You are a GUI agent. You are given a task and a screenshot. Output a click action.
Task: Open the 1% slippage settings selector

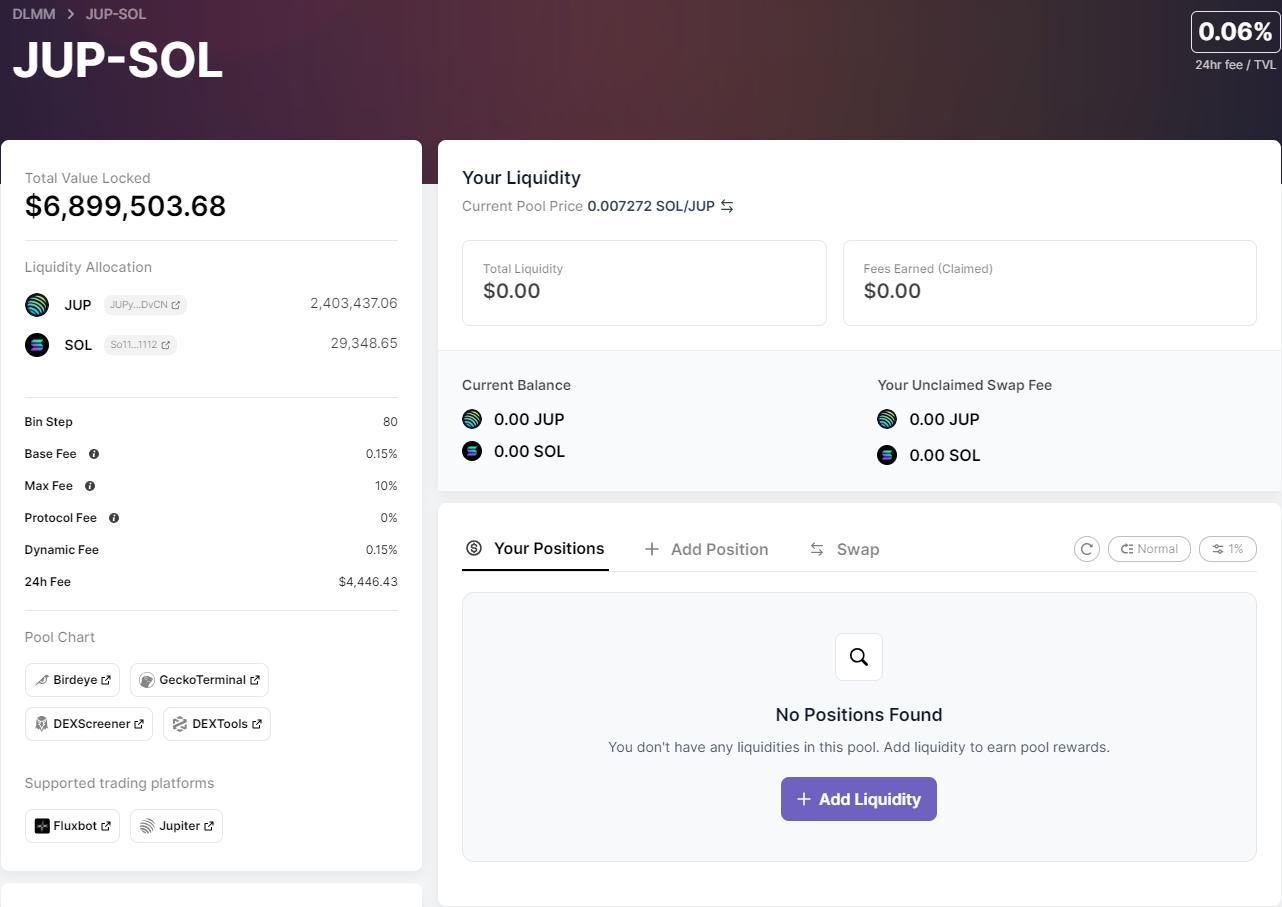(1227, 549)
